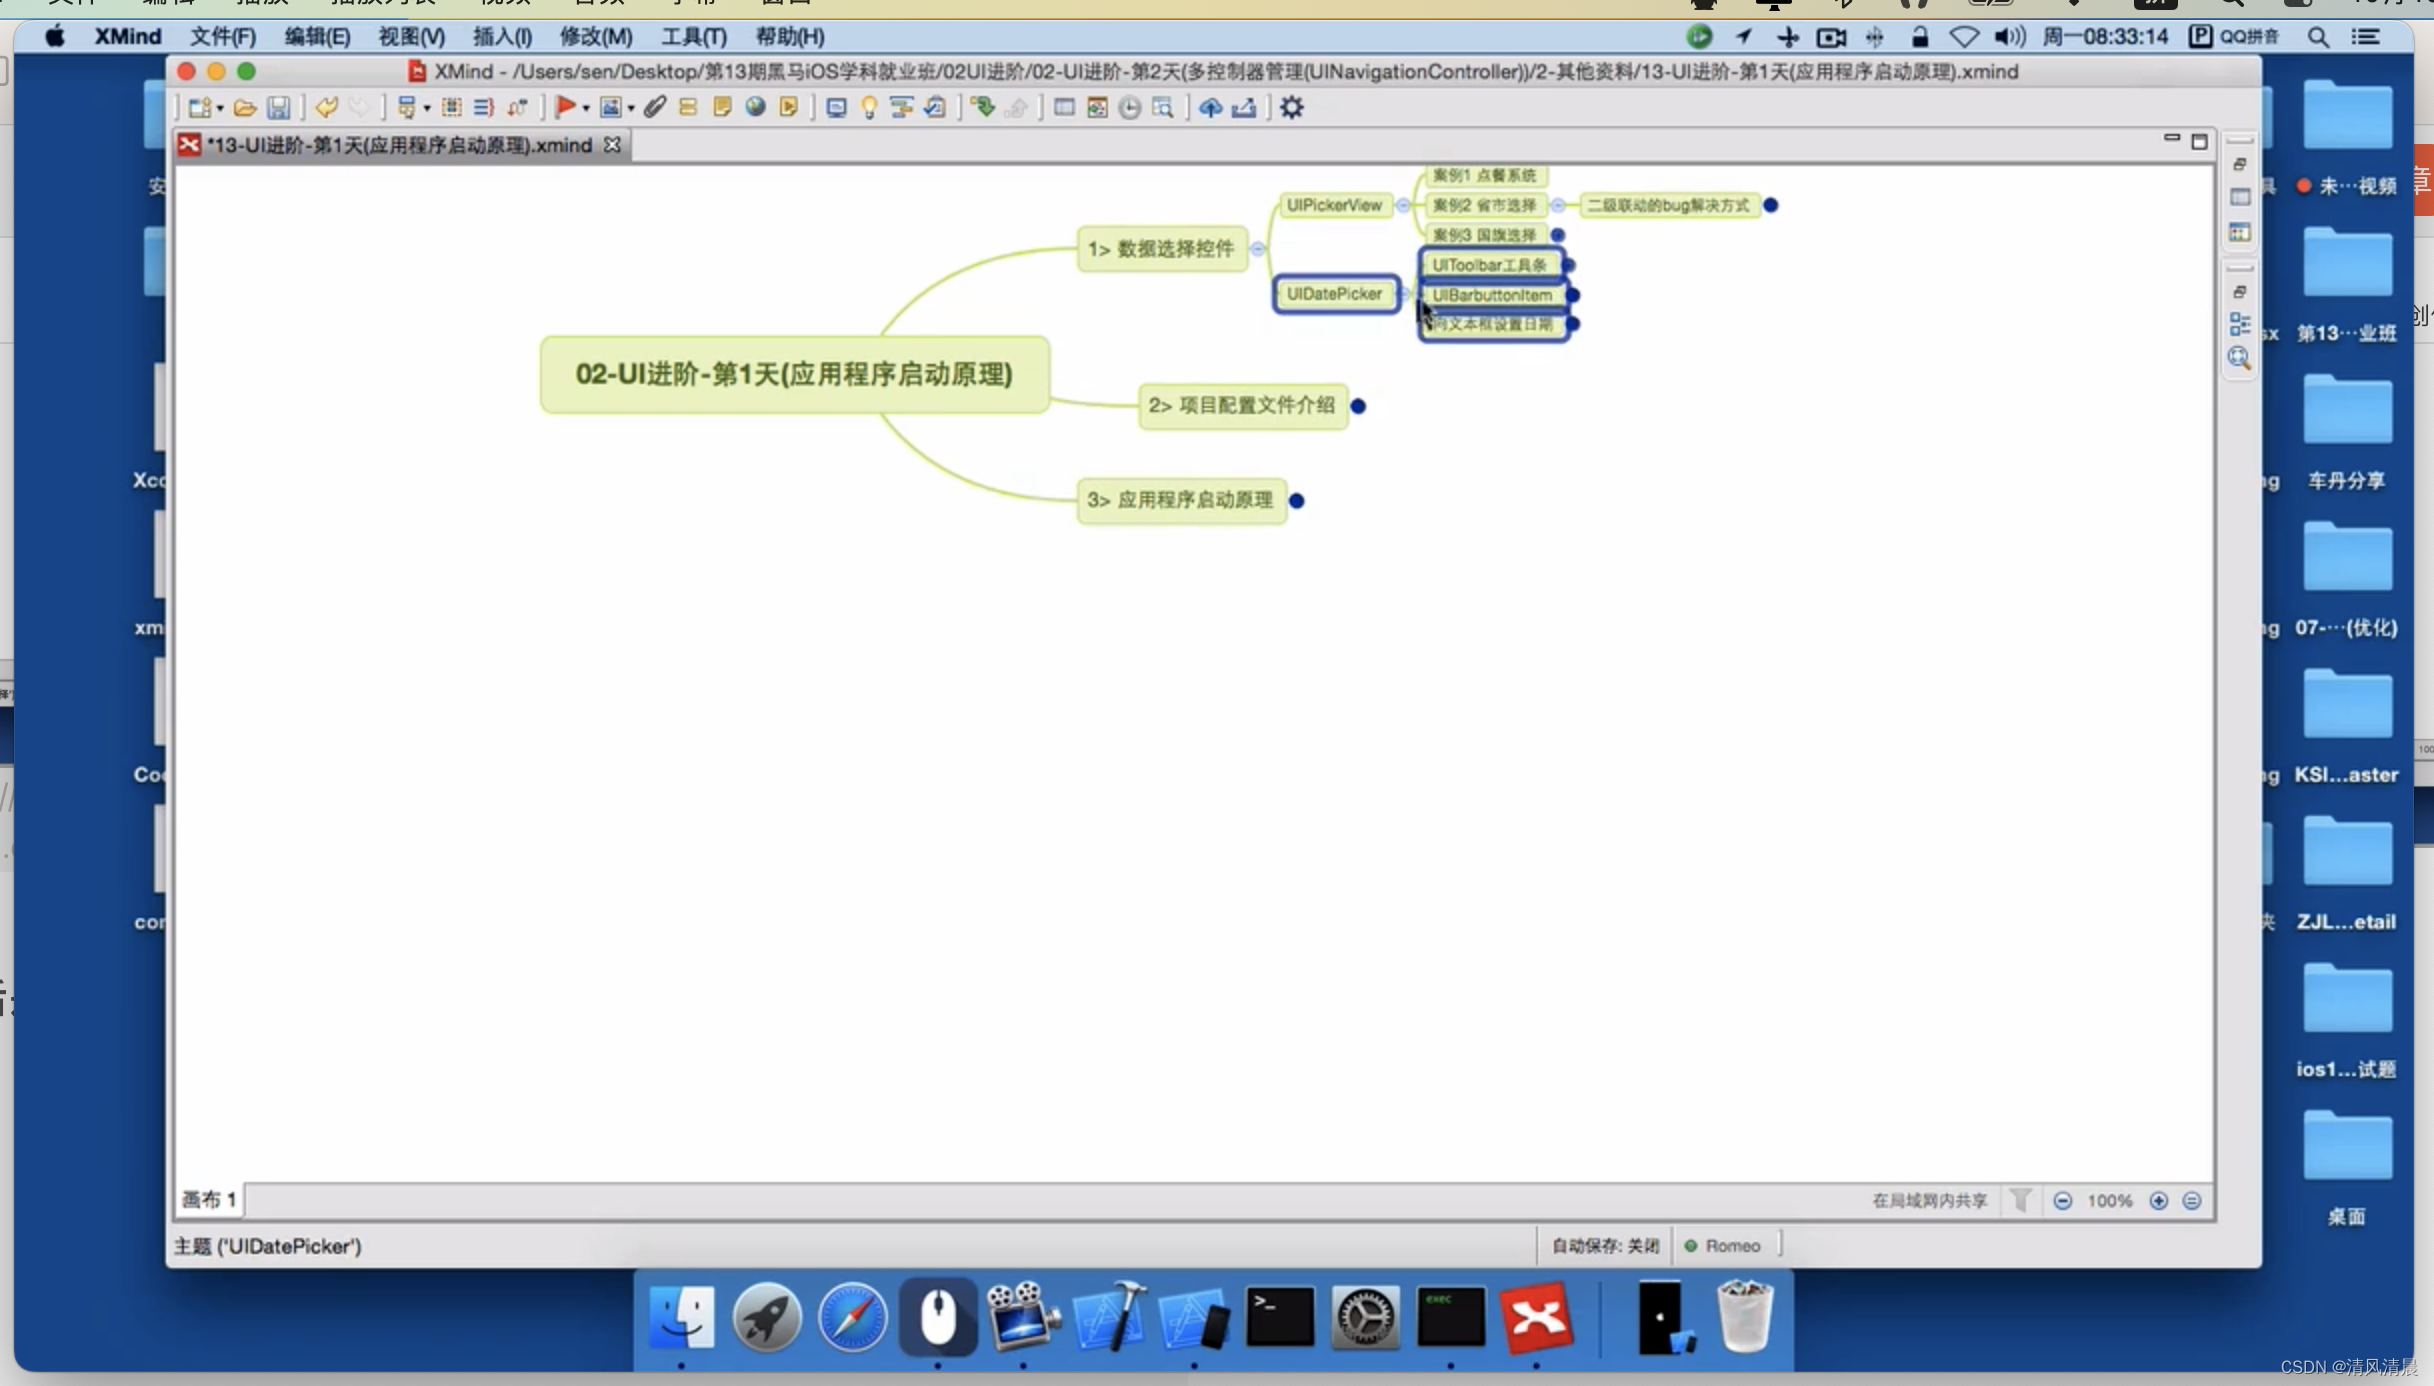Open the New workbook dropdown arrow
This screenshot has width=2434, height=1386.
click(220, 108)
